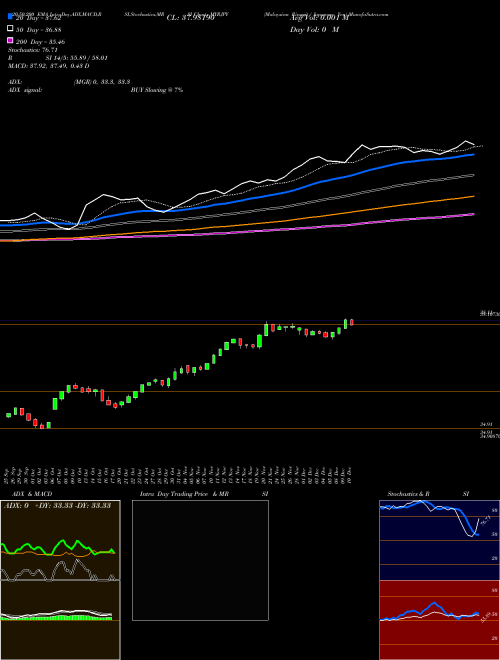Click the 'Day Vol: 0 M' text
This screenshot has height=660, width=500.
(314, 30)
